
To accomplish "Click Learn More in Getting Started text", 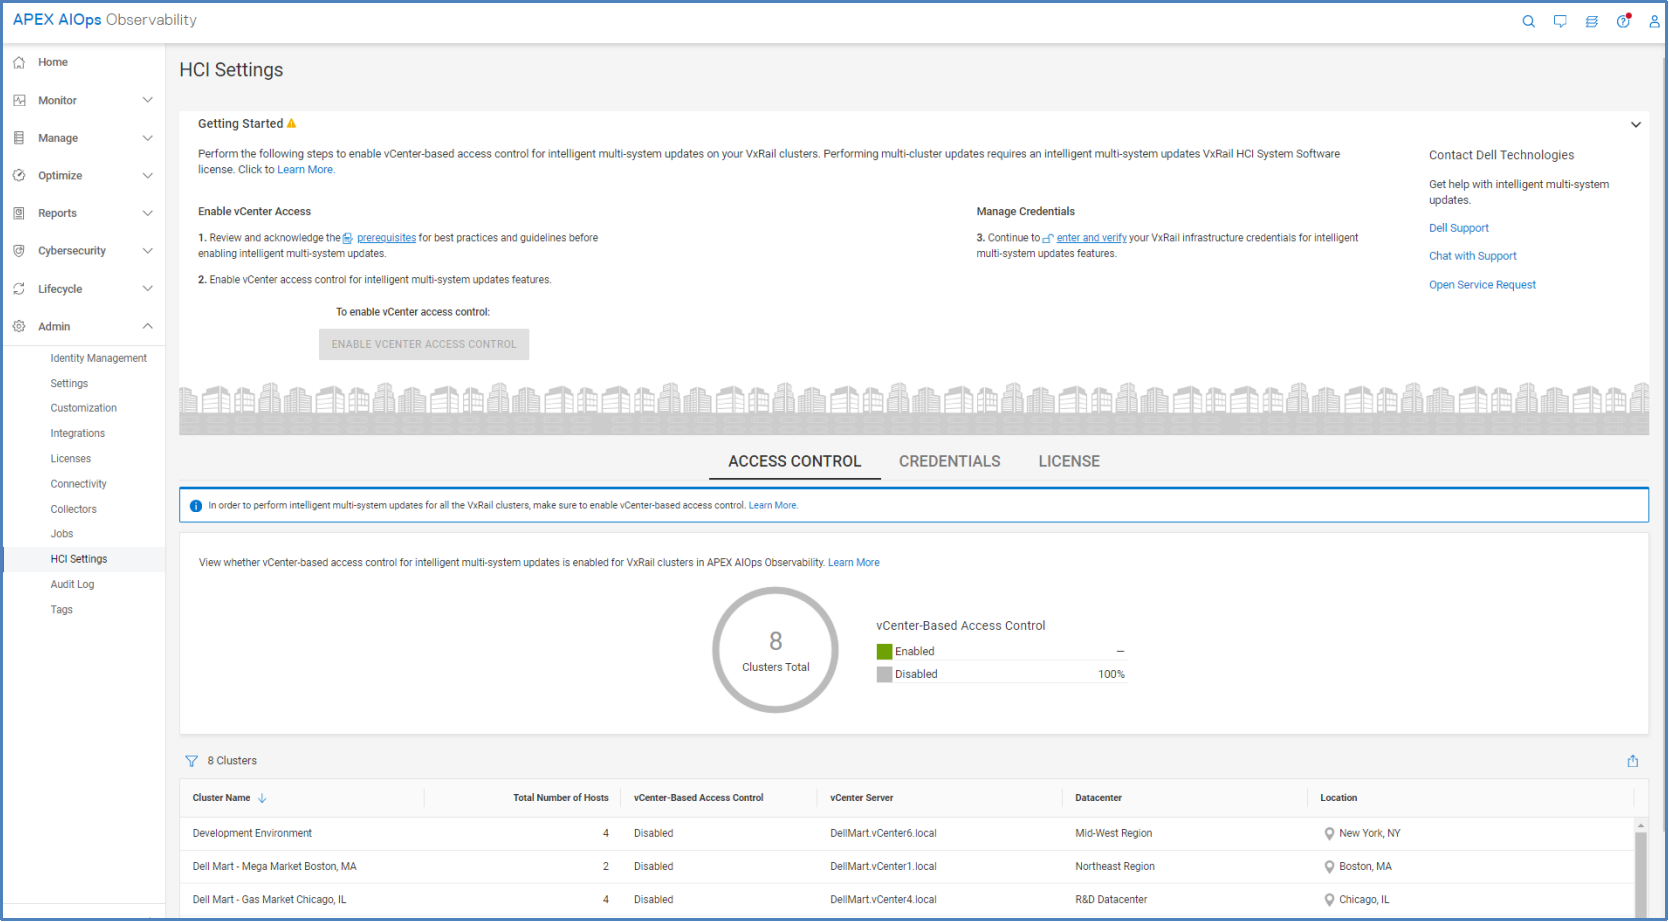I will [305, 170].
